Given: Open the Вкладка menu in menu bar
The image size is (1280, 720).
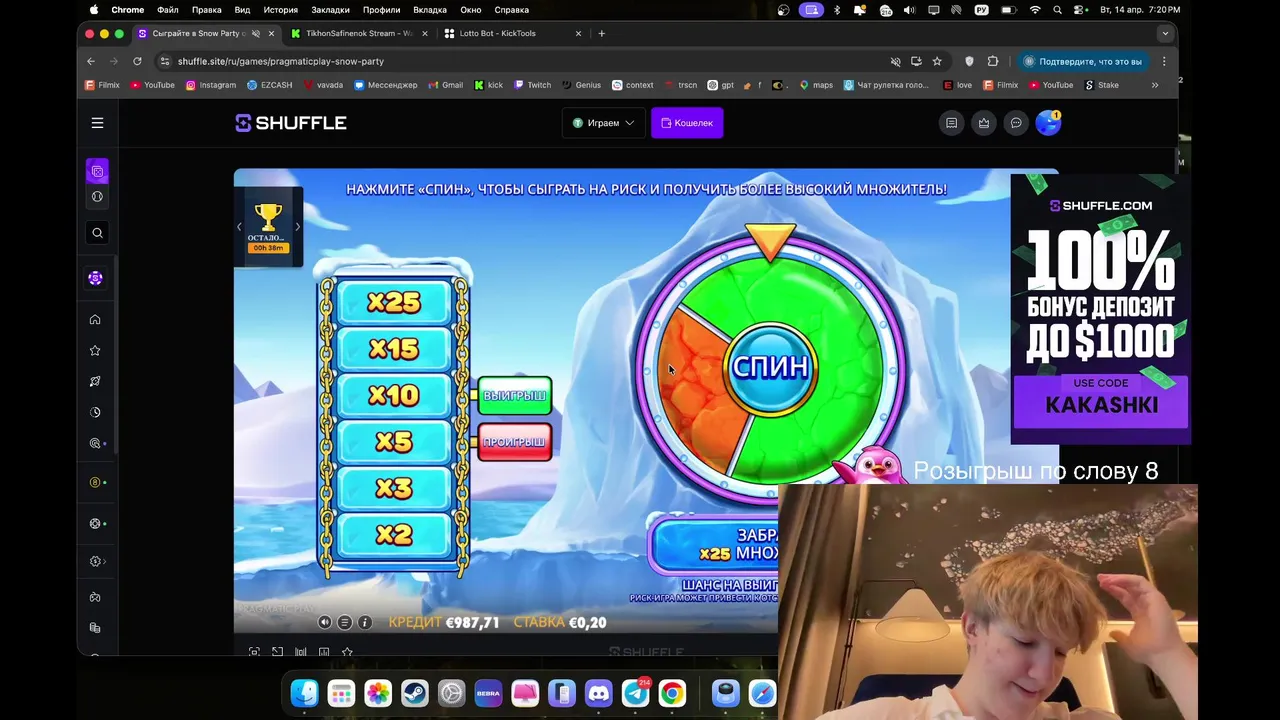Looking at the screenshot, I should tap(430, 10).
